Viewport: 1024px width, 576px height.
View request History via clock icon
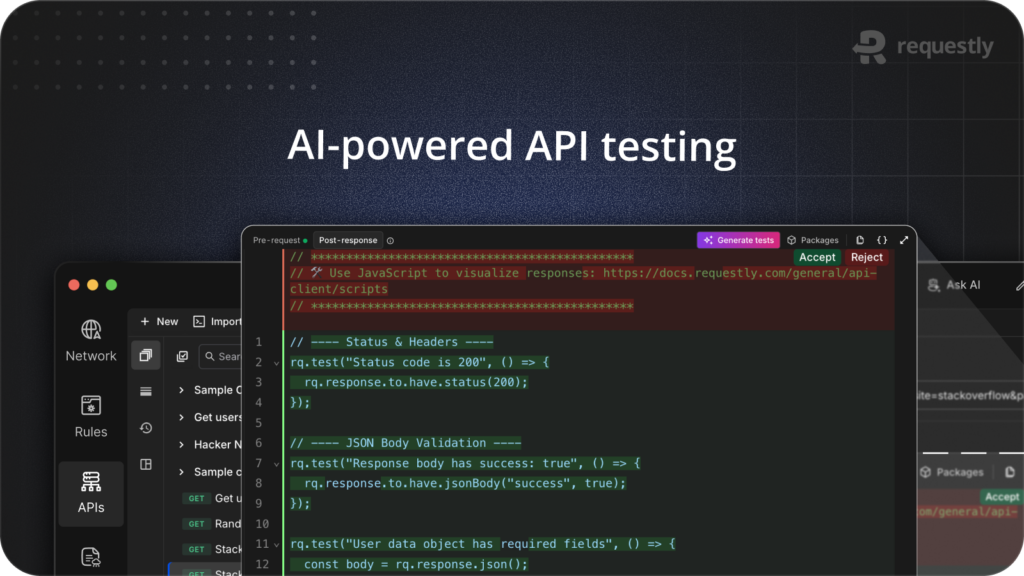click(x=146, y=428)
